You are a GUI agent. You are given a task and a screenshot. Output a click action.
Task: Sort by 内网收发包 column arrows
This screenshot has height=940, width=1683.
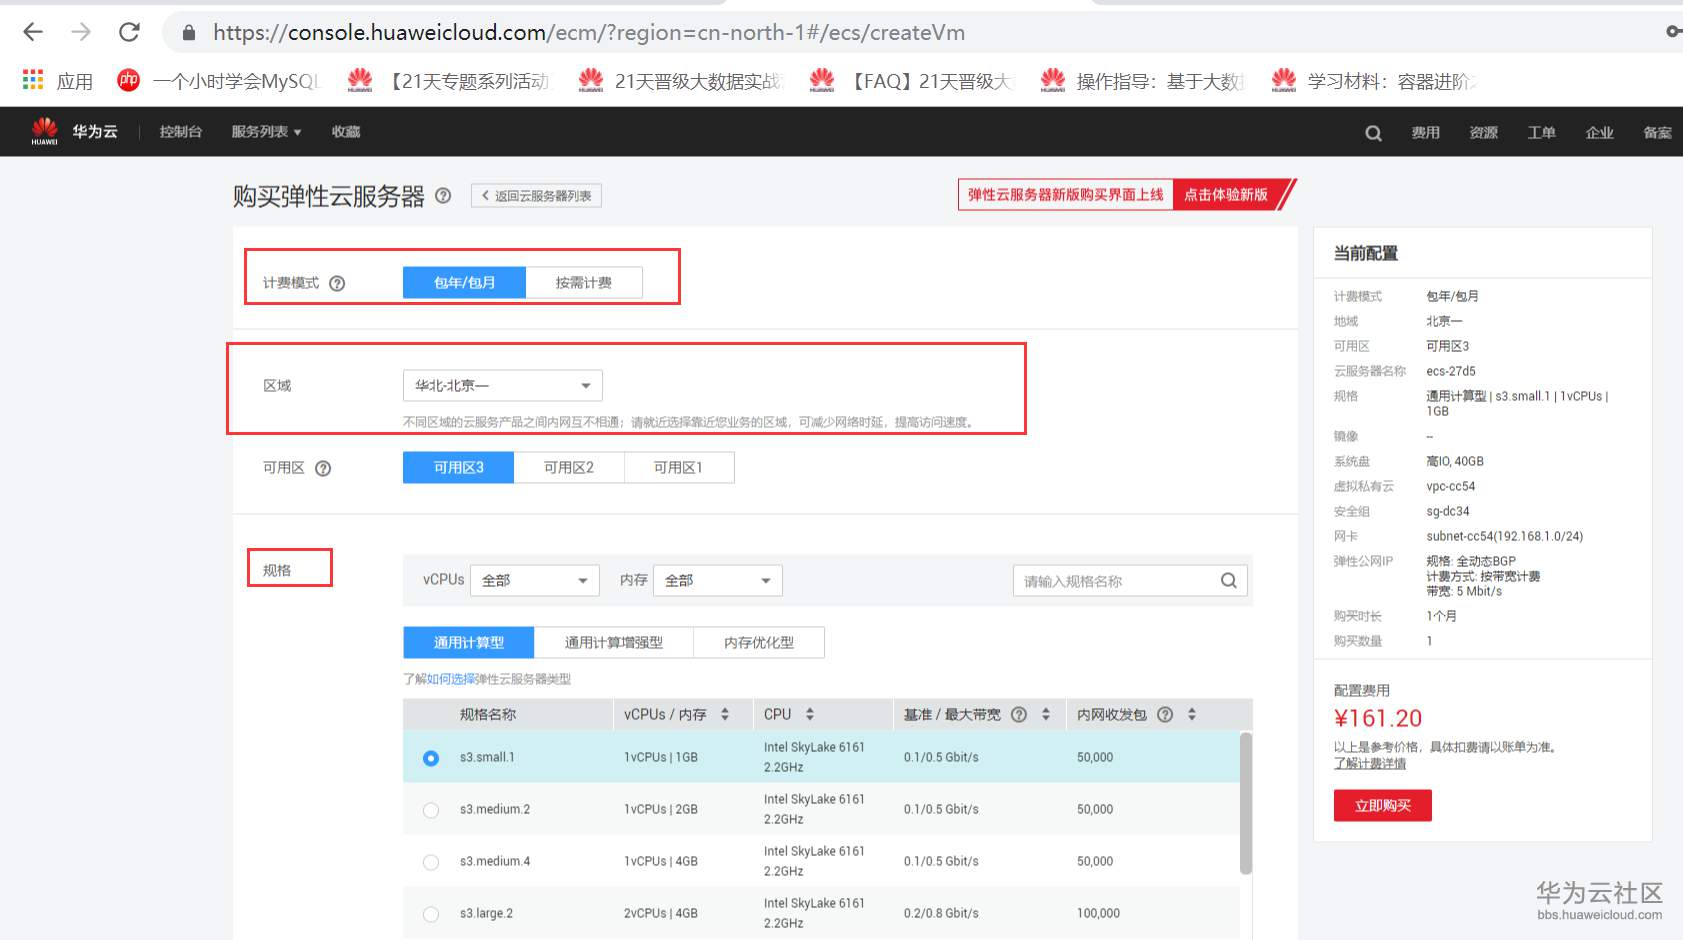(x=1192, y=714)
